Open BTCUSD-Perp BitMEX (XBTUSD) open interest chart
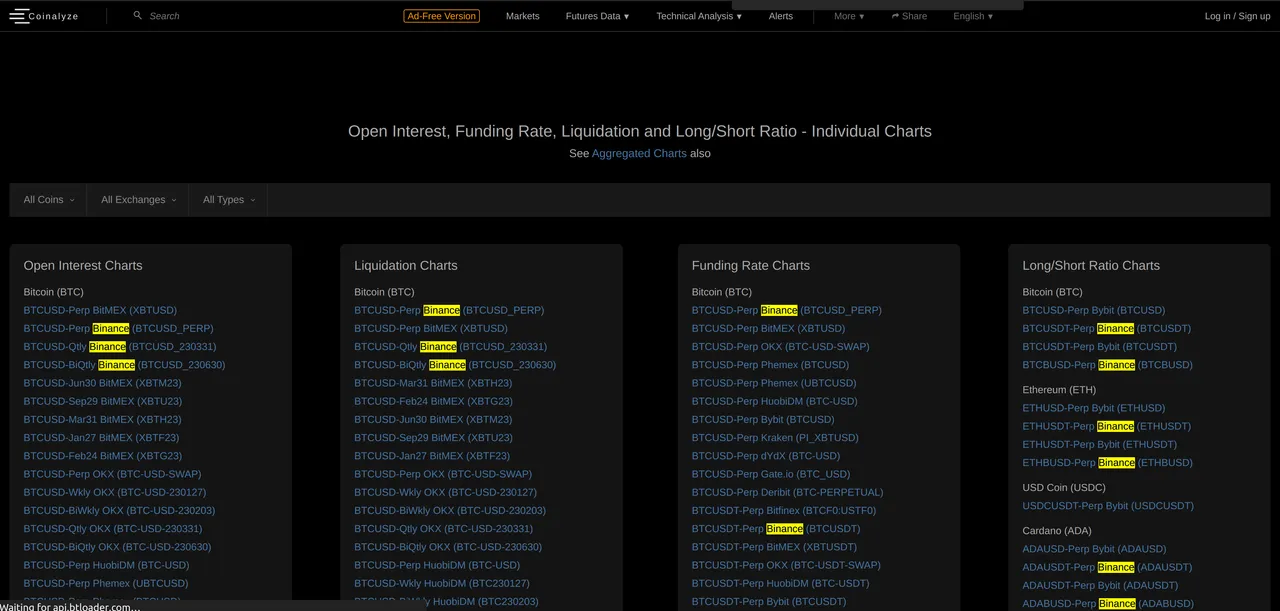 pyautogui.click(x=100, y=310)
